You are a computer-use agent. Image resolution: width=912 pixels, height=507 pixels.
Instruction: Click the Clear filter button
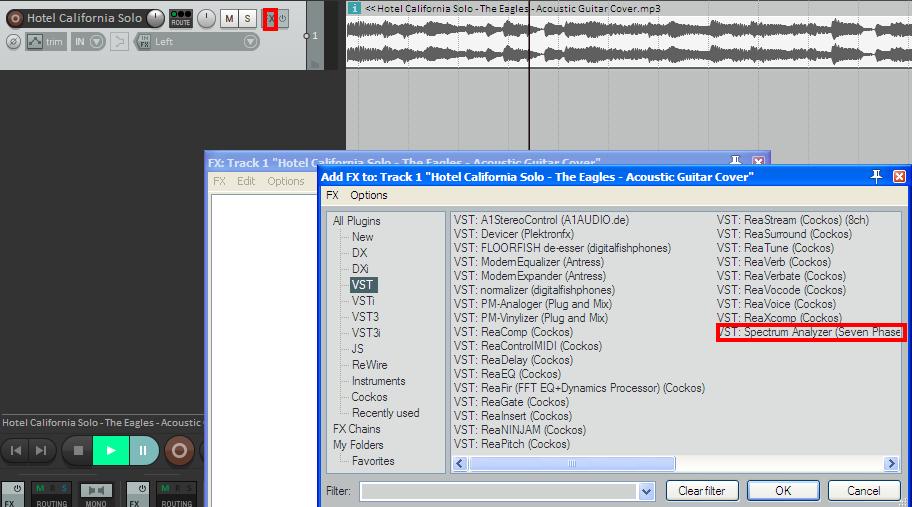(701, 491)
